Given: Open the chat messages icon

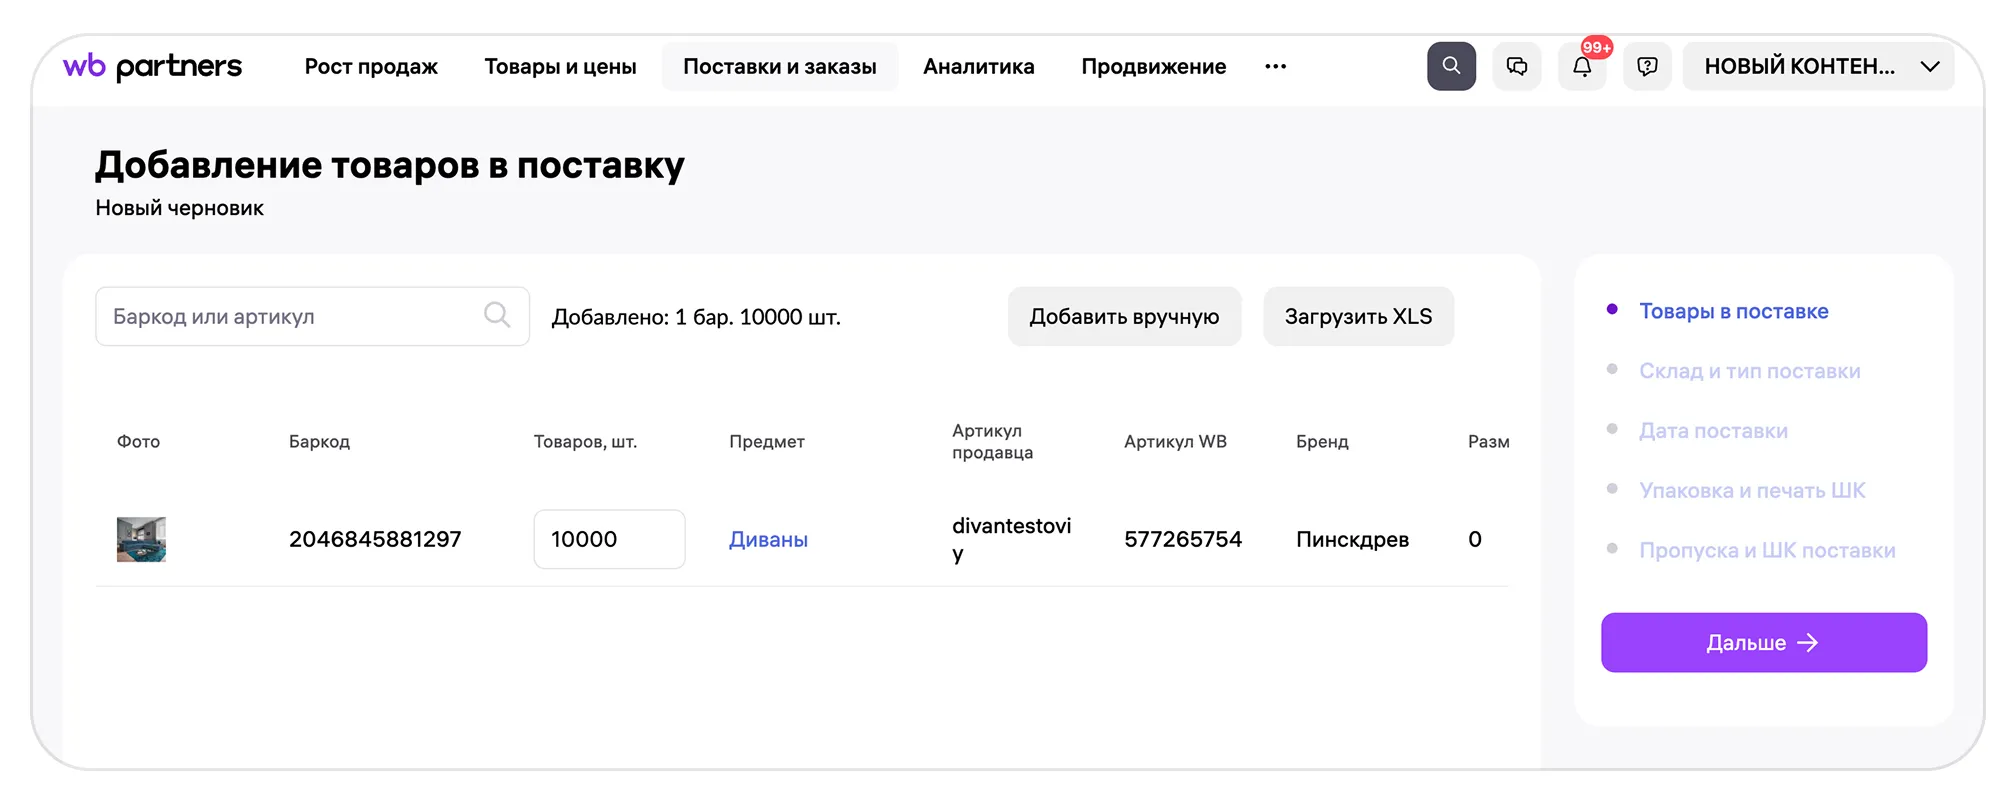Looking at the screenshot, I should 1517,66.
